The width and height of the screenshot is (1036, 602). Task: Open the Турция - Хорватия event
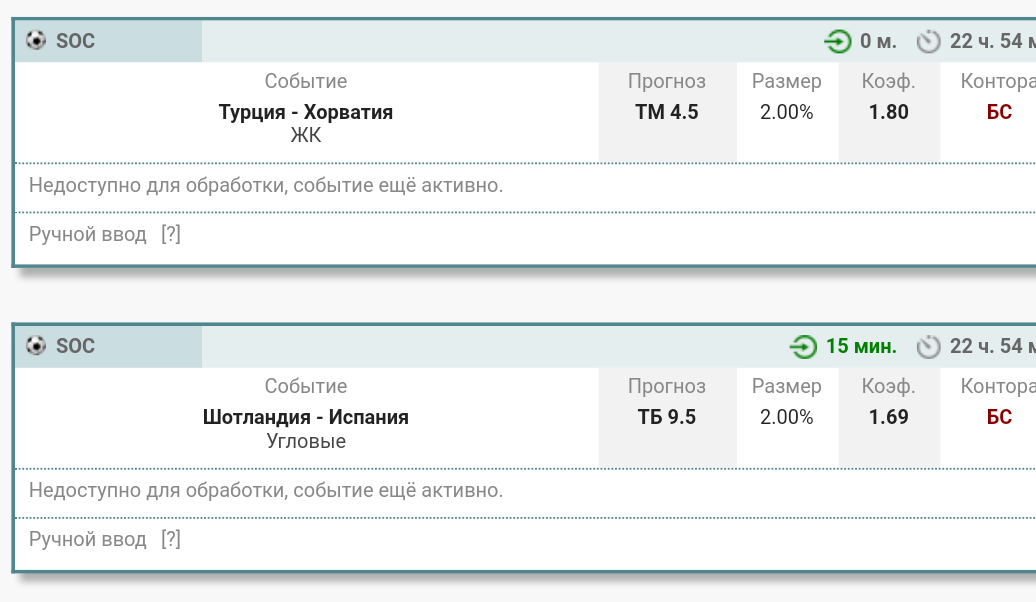coord(306,112)
